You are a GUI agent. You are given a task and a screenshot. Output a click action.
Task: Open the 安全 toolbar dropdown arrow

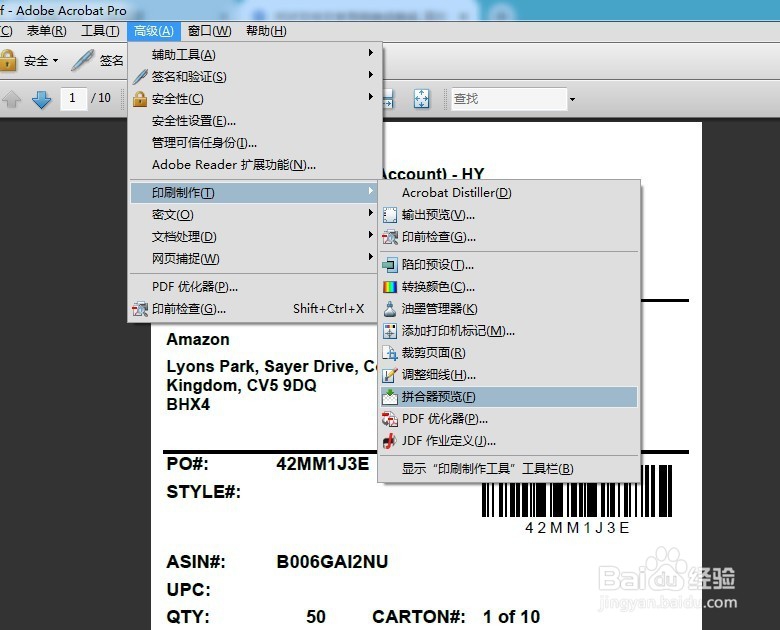(x=55, y=61)
